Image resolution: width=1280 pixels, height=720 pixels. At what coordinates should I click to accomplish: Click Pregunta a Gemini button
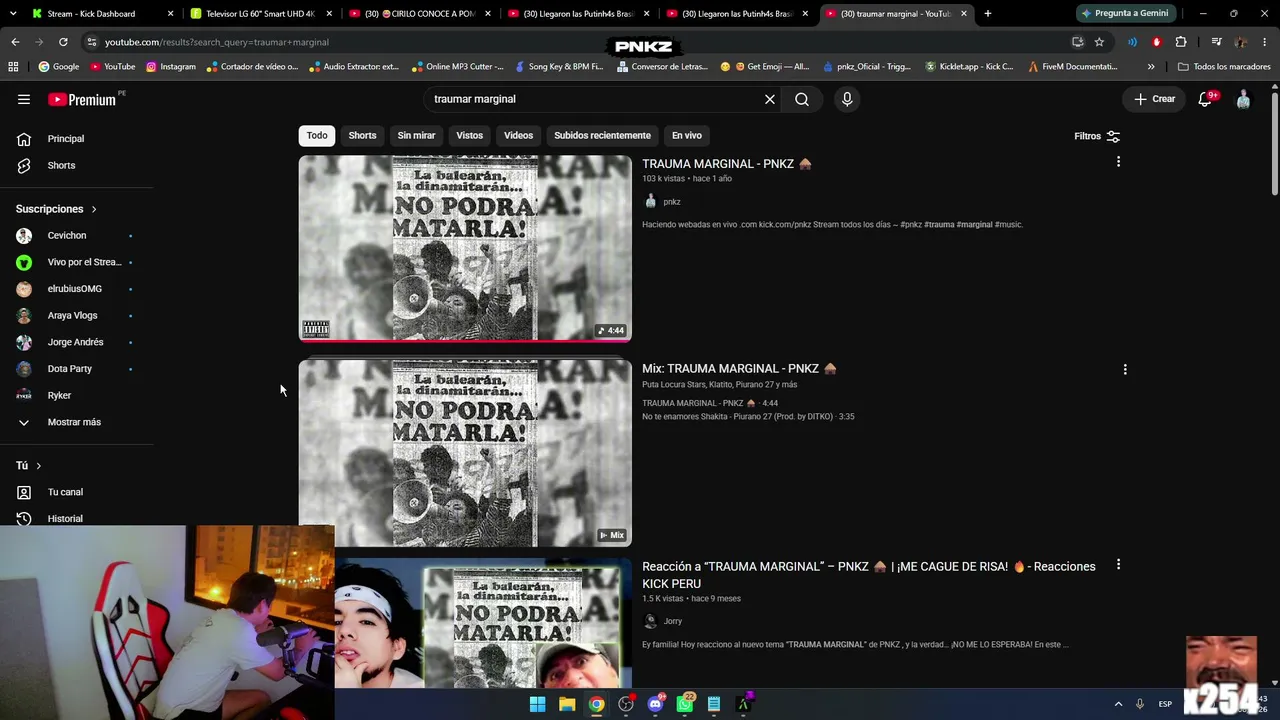[x=1125, y=14]
